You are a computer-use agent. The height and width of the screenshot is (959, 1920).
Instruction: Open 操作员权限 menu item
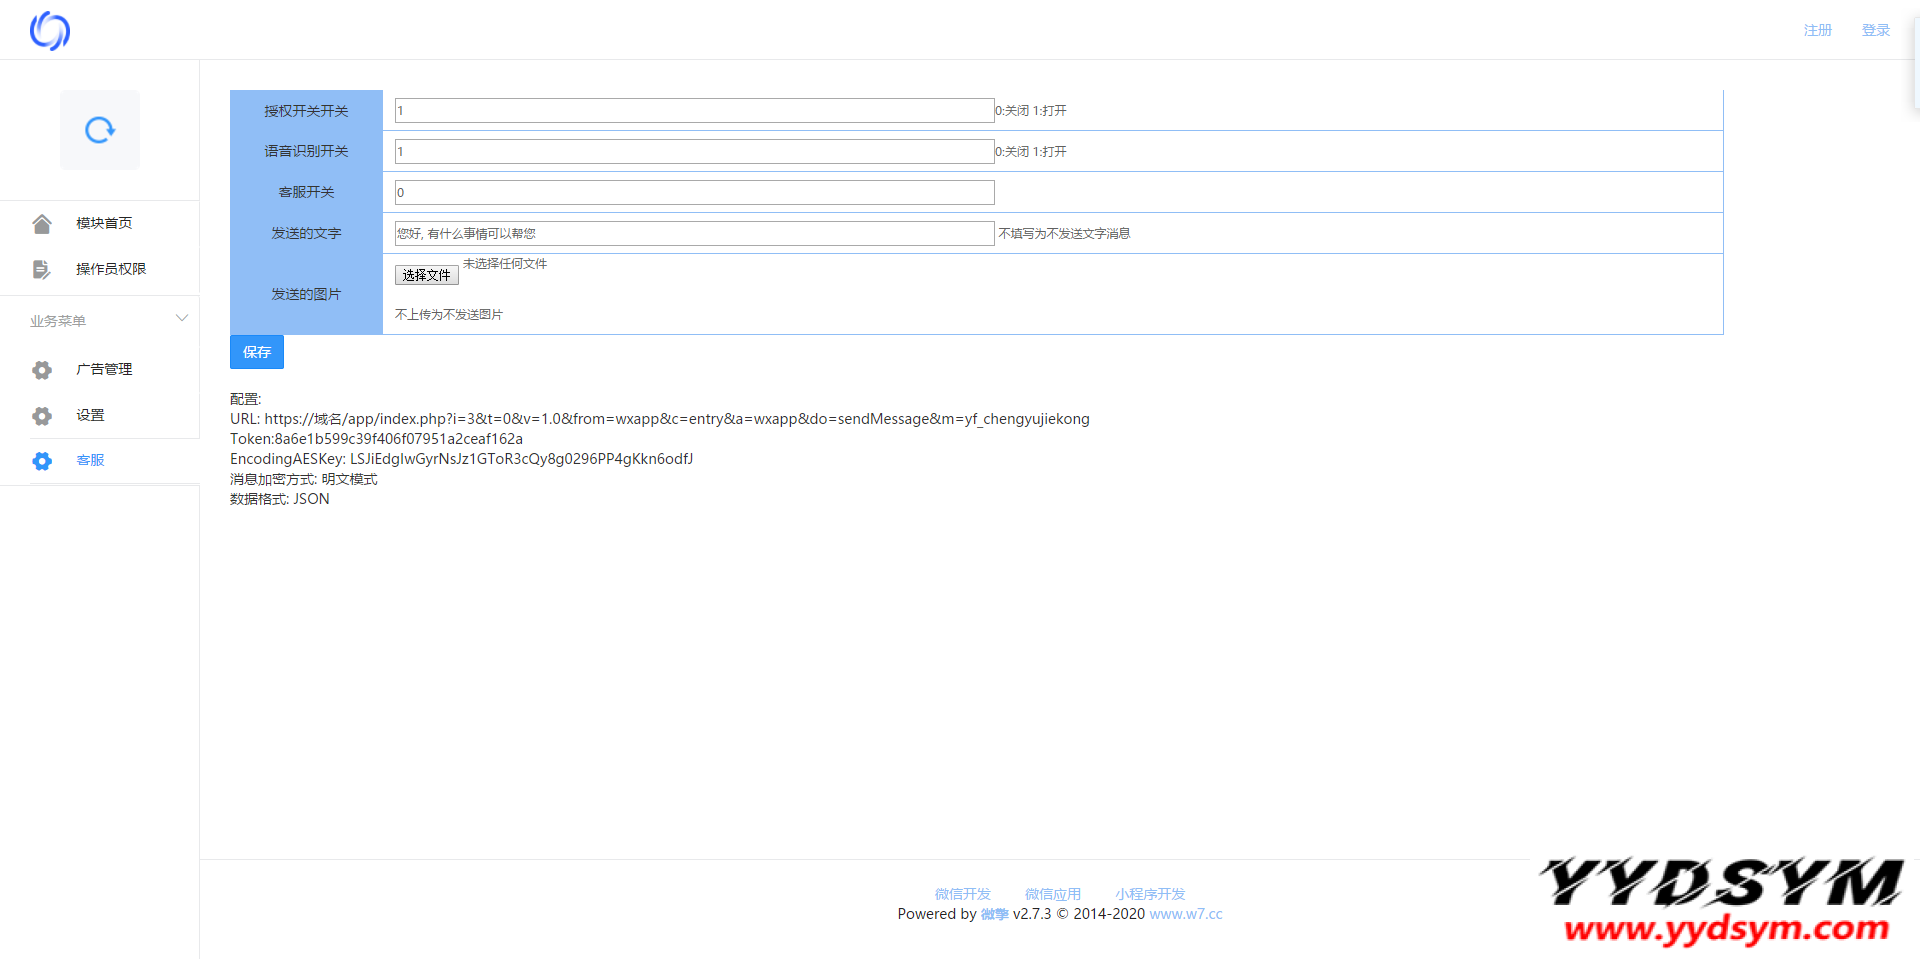[111, 269]
